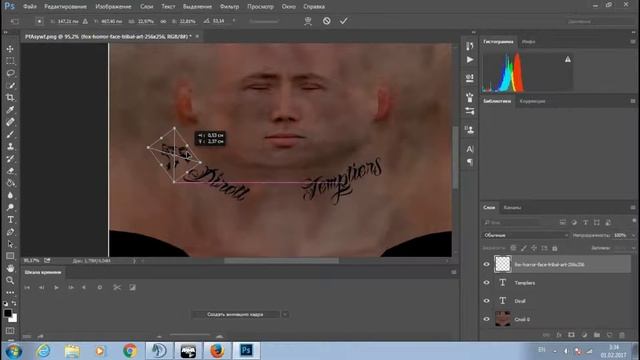Select the Eyedropper tool
This screenshot has height=360, width=640.
click(10, 110)
